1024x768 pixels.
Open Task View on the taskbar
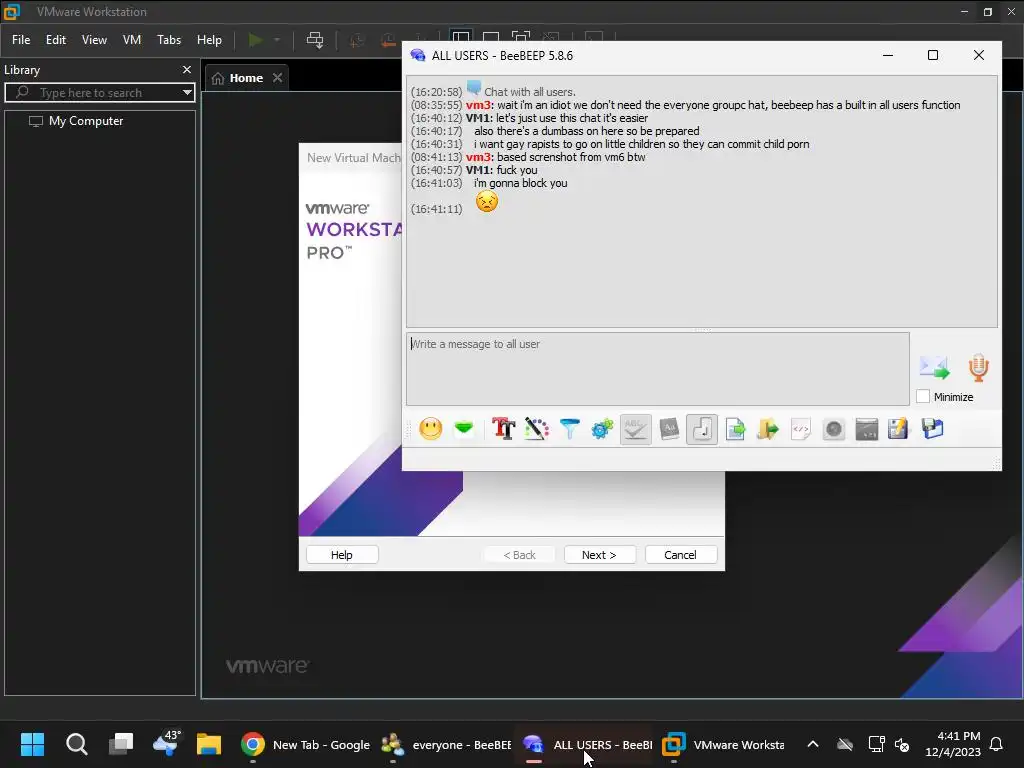tap(121, 744)
